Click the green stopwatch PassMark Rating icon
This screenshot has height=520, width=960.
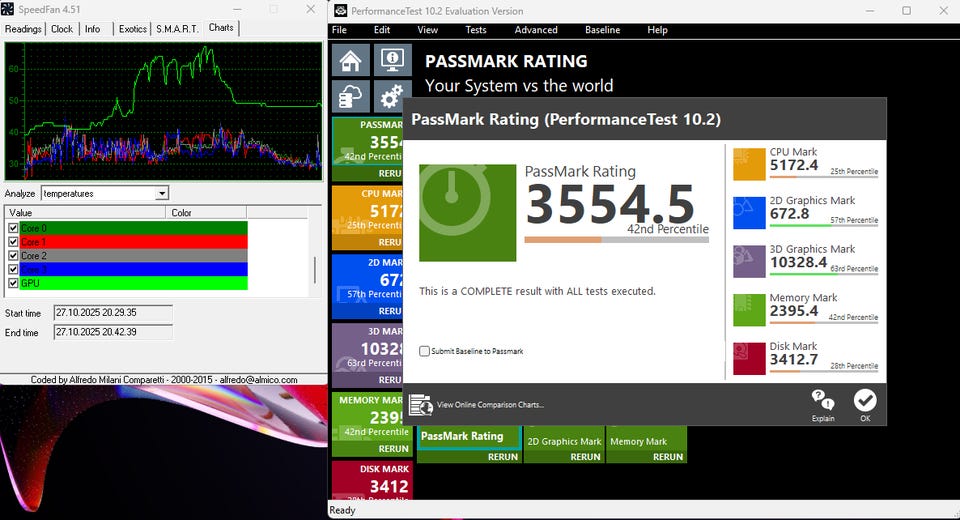click(468, 213)
